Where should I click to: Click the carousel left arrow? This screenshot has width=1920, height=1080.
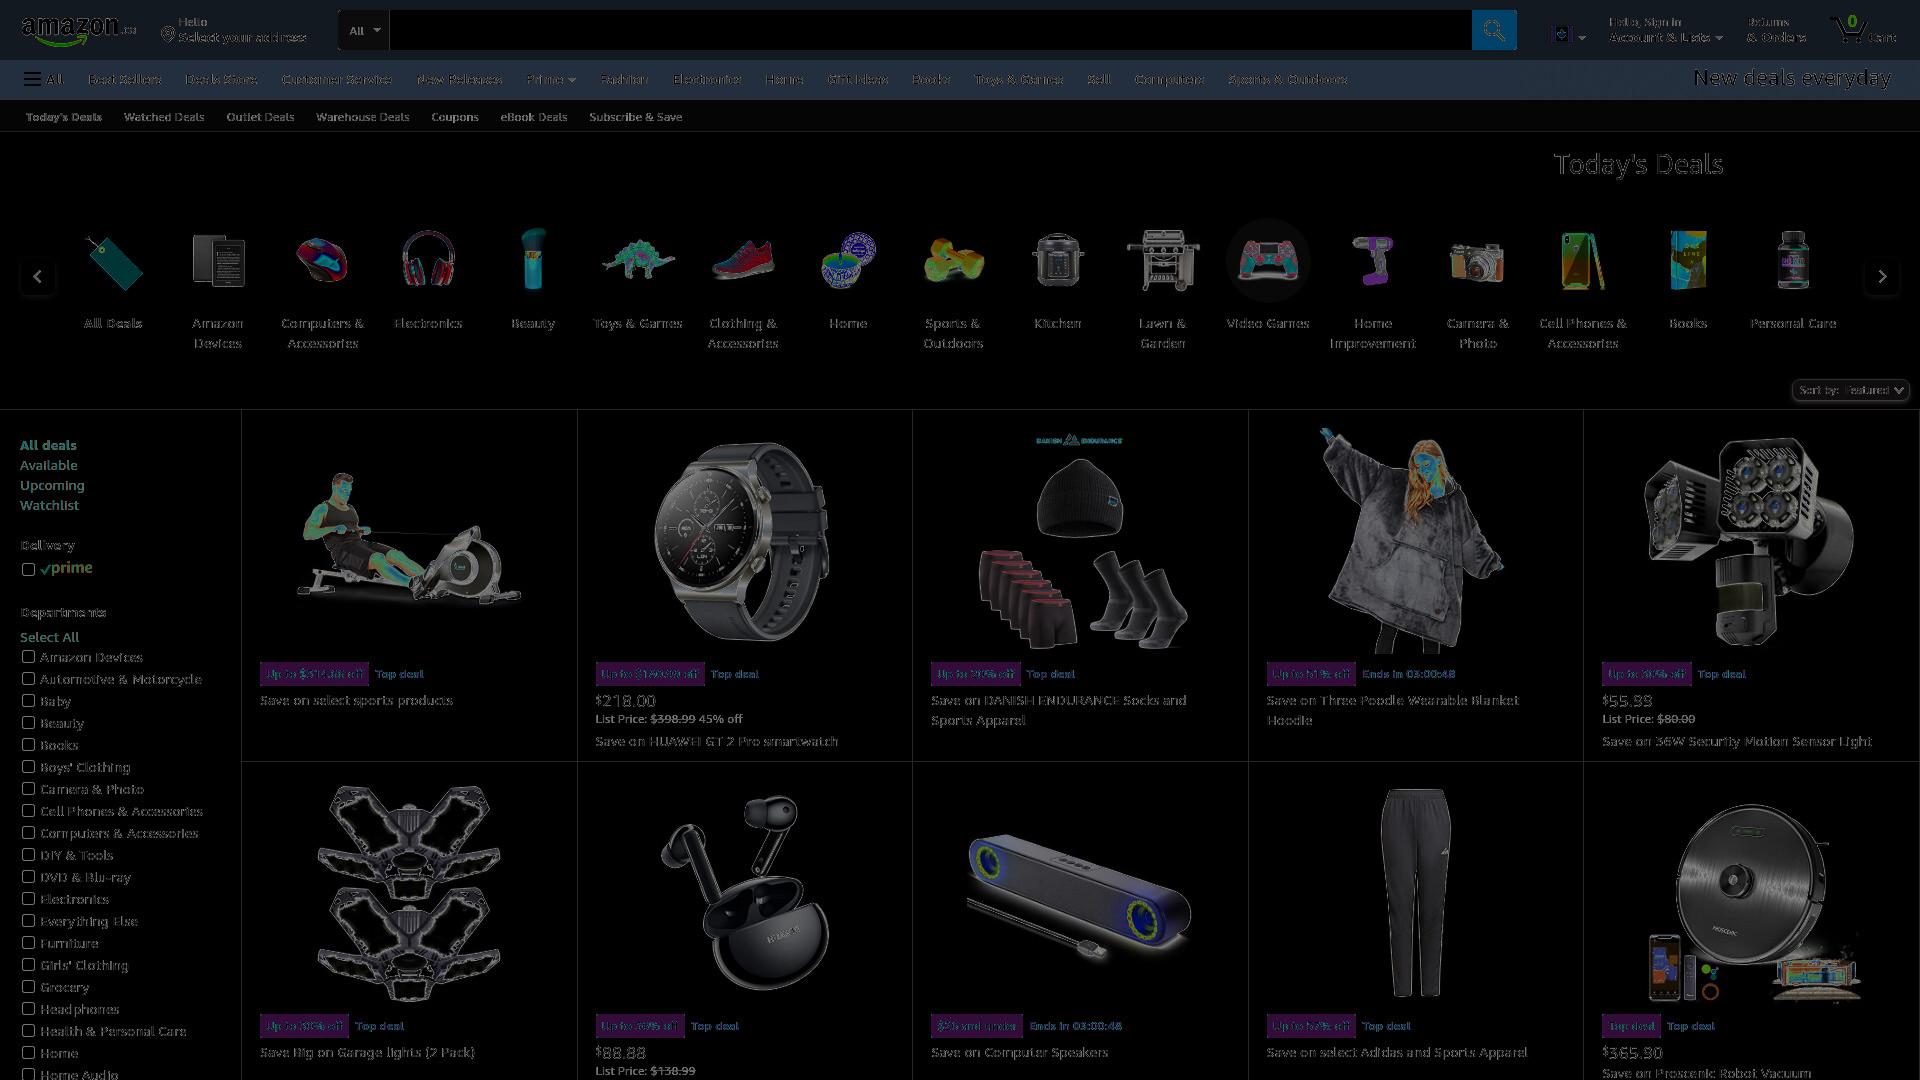[37, 277]
